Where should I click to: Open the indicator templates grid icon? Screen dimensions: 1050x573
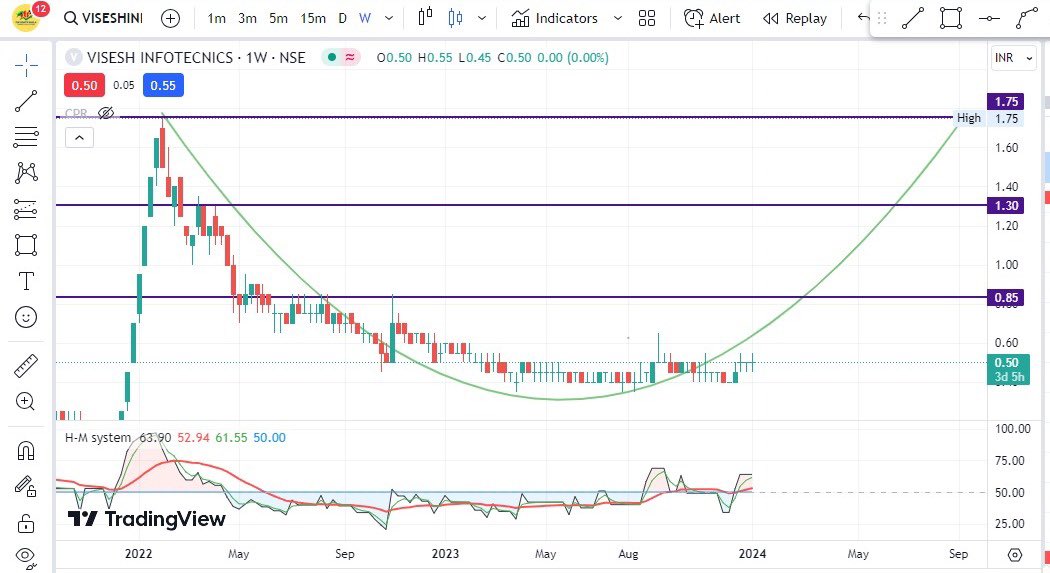point(647,18)
